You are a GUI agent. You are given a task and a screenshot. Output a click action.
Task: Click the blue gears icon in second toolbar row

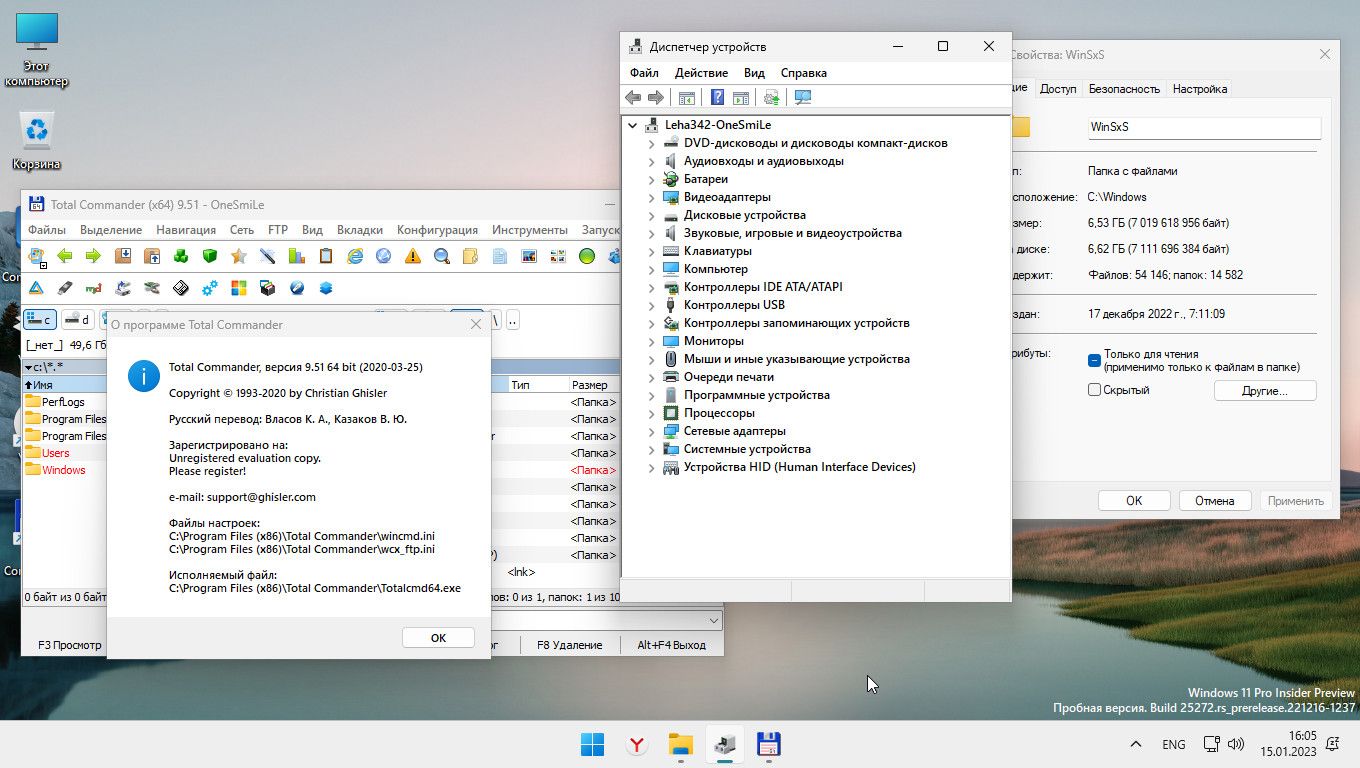(210, 288)
